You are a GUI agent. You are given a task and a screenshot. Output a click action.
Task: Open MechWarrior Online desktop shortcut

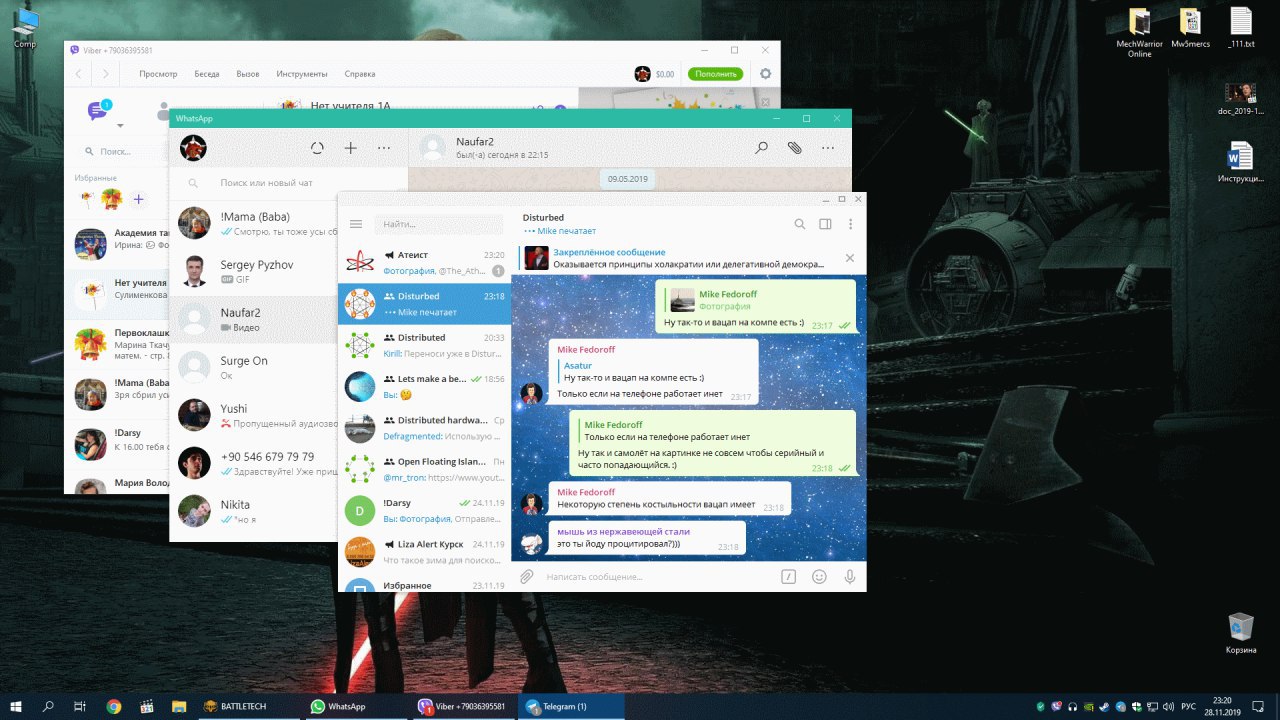click(1140, 33)
